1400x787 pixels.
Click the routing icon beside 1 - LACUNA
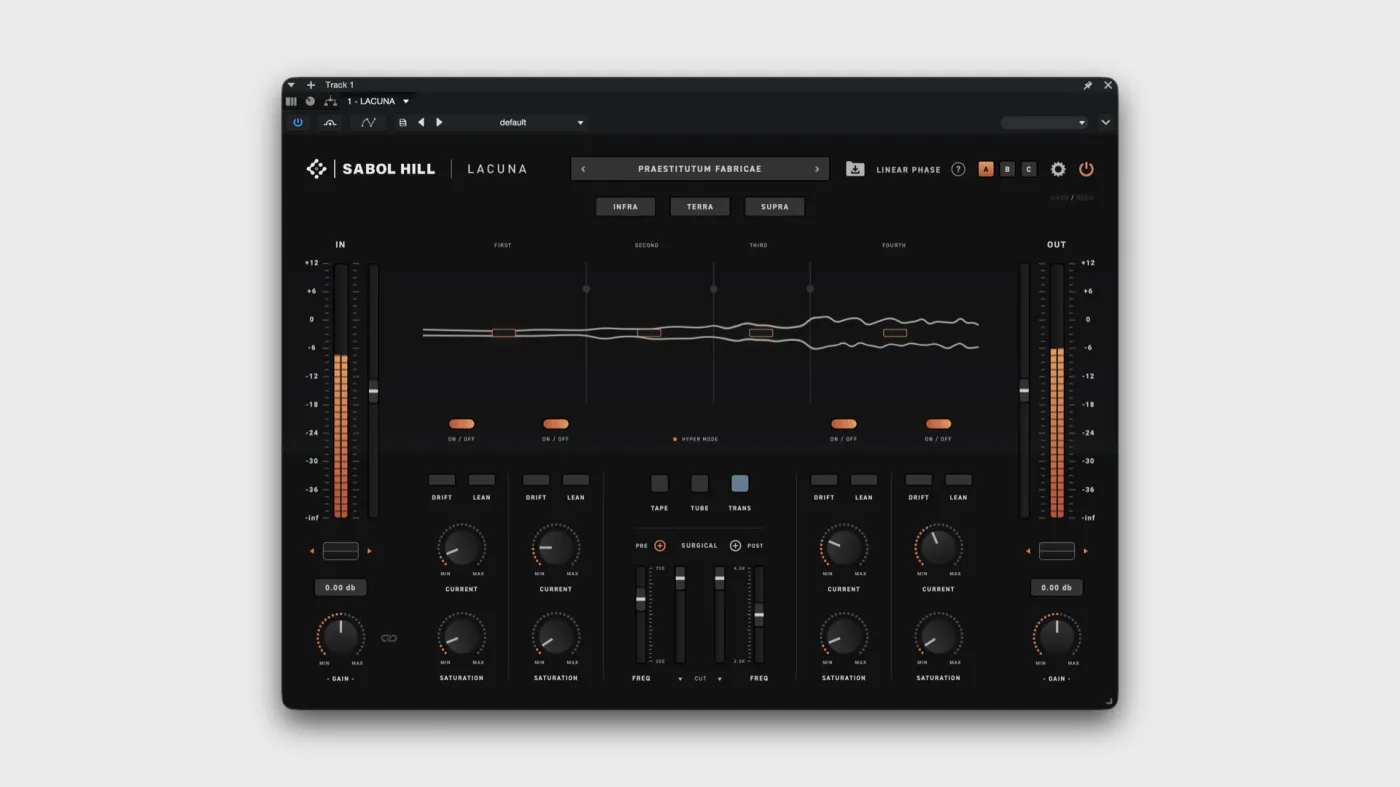click(x=330, y=101)
